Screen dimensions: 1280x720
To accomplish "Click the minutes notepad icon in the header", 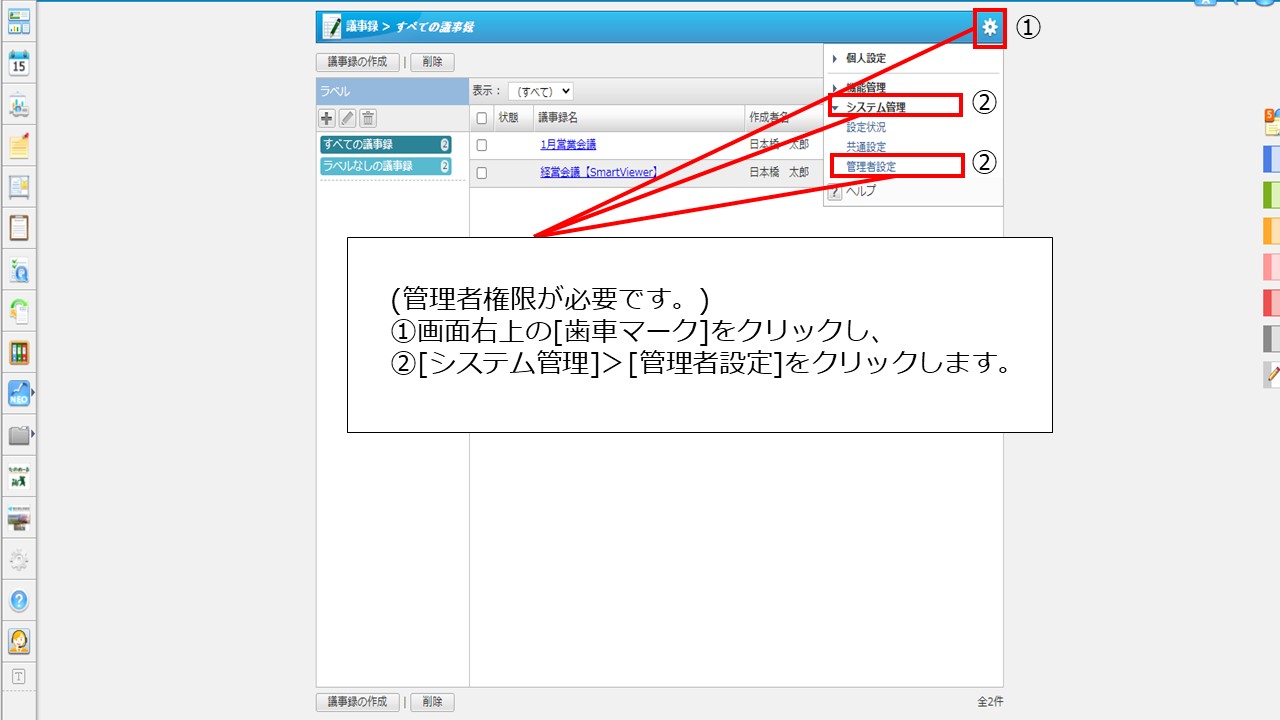I will pyautogui.click(x=332, y=26).
